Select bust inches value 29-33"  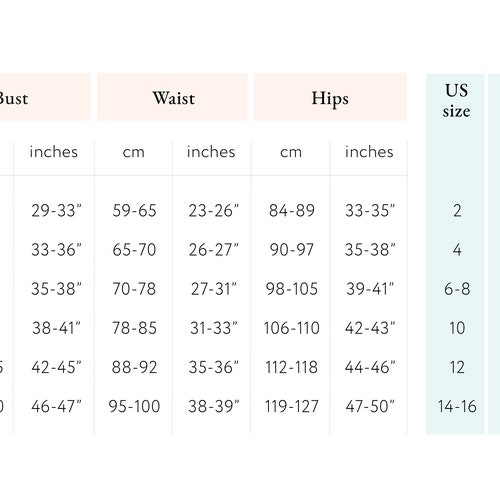click(56, 210)
